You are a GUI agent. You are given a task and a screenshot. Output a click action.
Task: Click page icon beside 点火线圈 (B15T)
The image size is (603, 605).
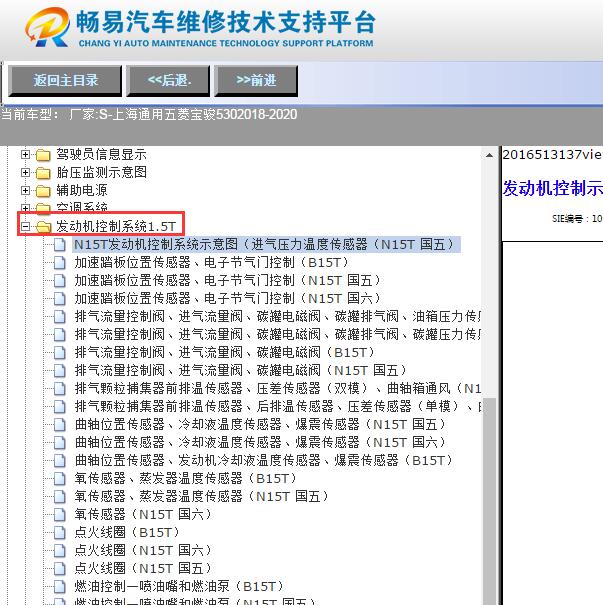click(59, 533)
